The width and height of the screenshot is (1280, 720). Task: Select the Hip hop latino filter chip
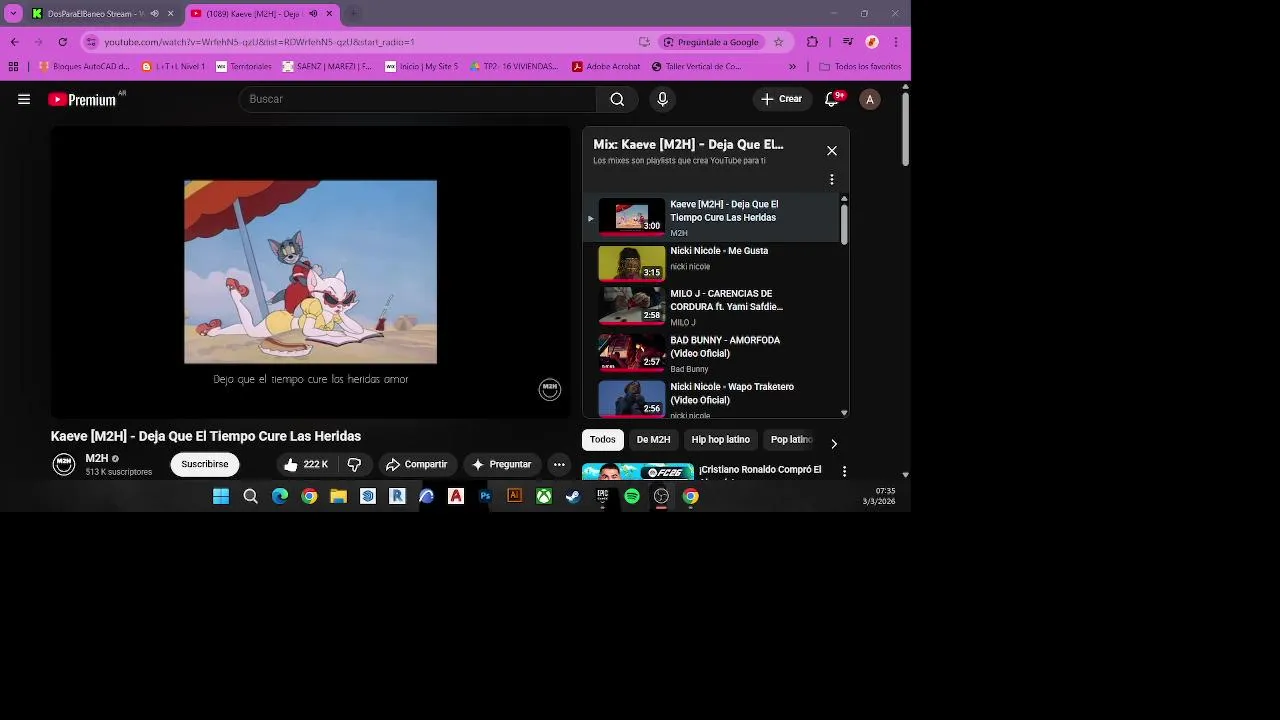click(720, 440)
